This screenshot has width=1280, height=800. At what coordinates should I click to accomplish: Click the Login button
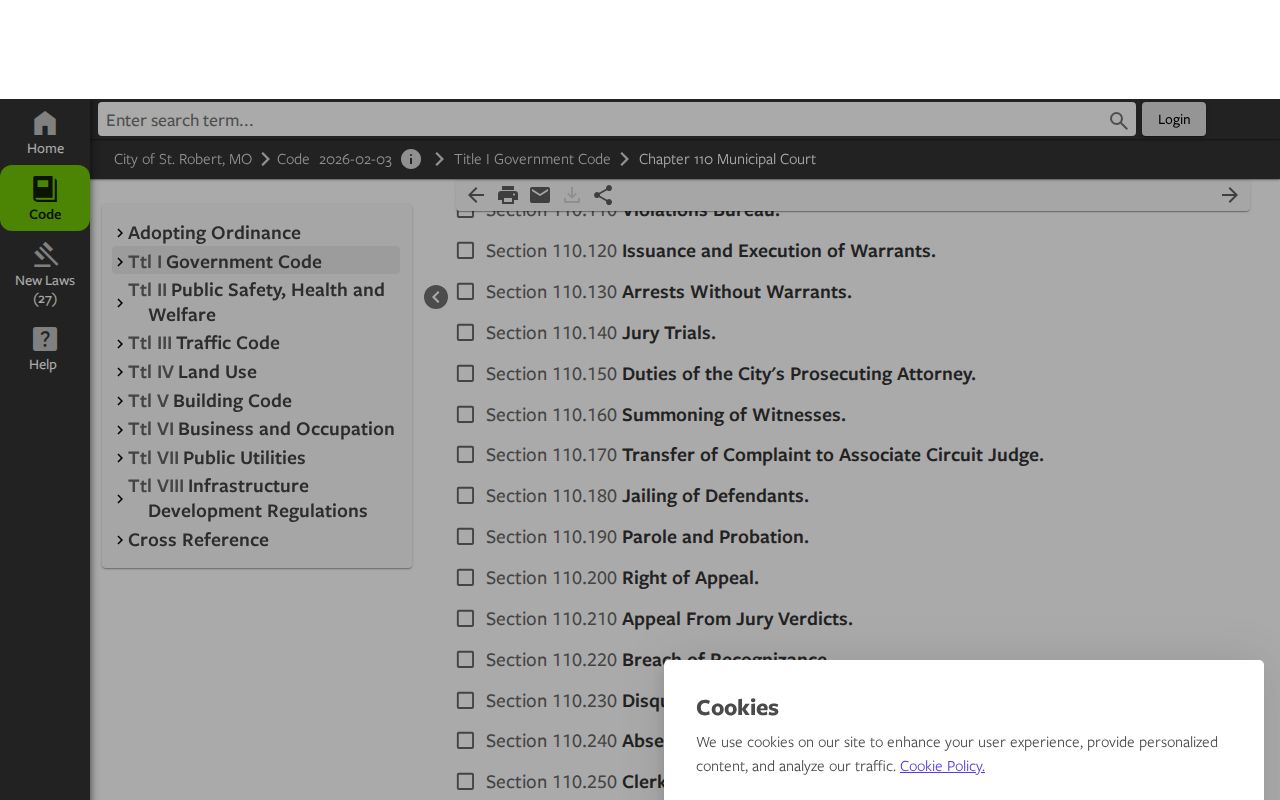coord(1174,119)
